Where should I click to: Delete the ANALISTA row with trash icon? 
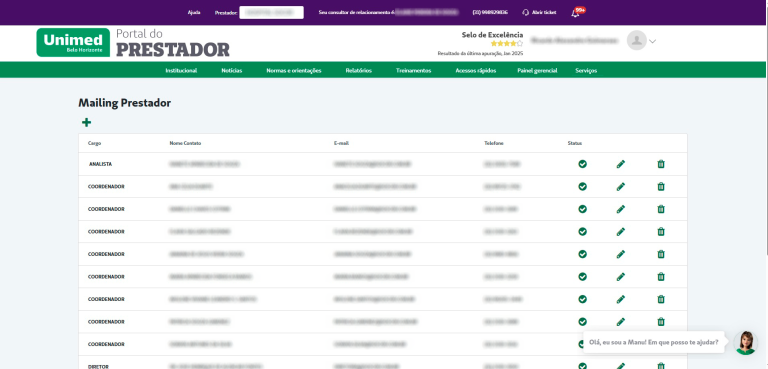click(661, 164)
